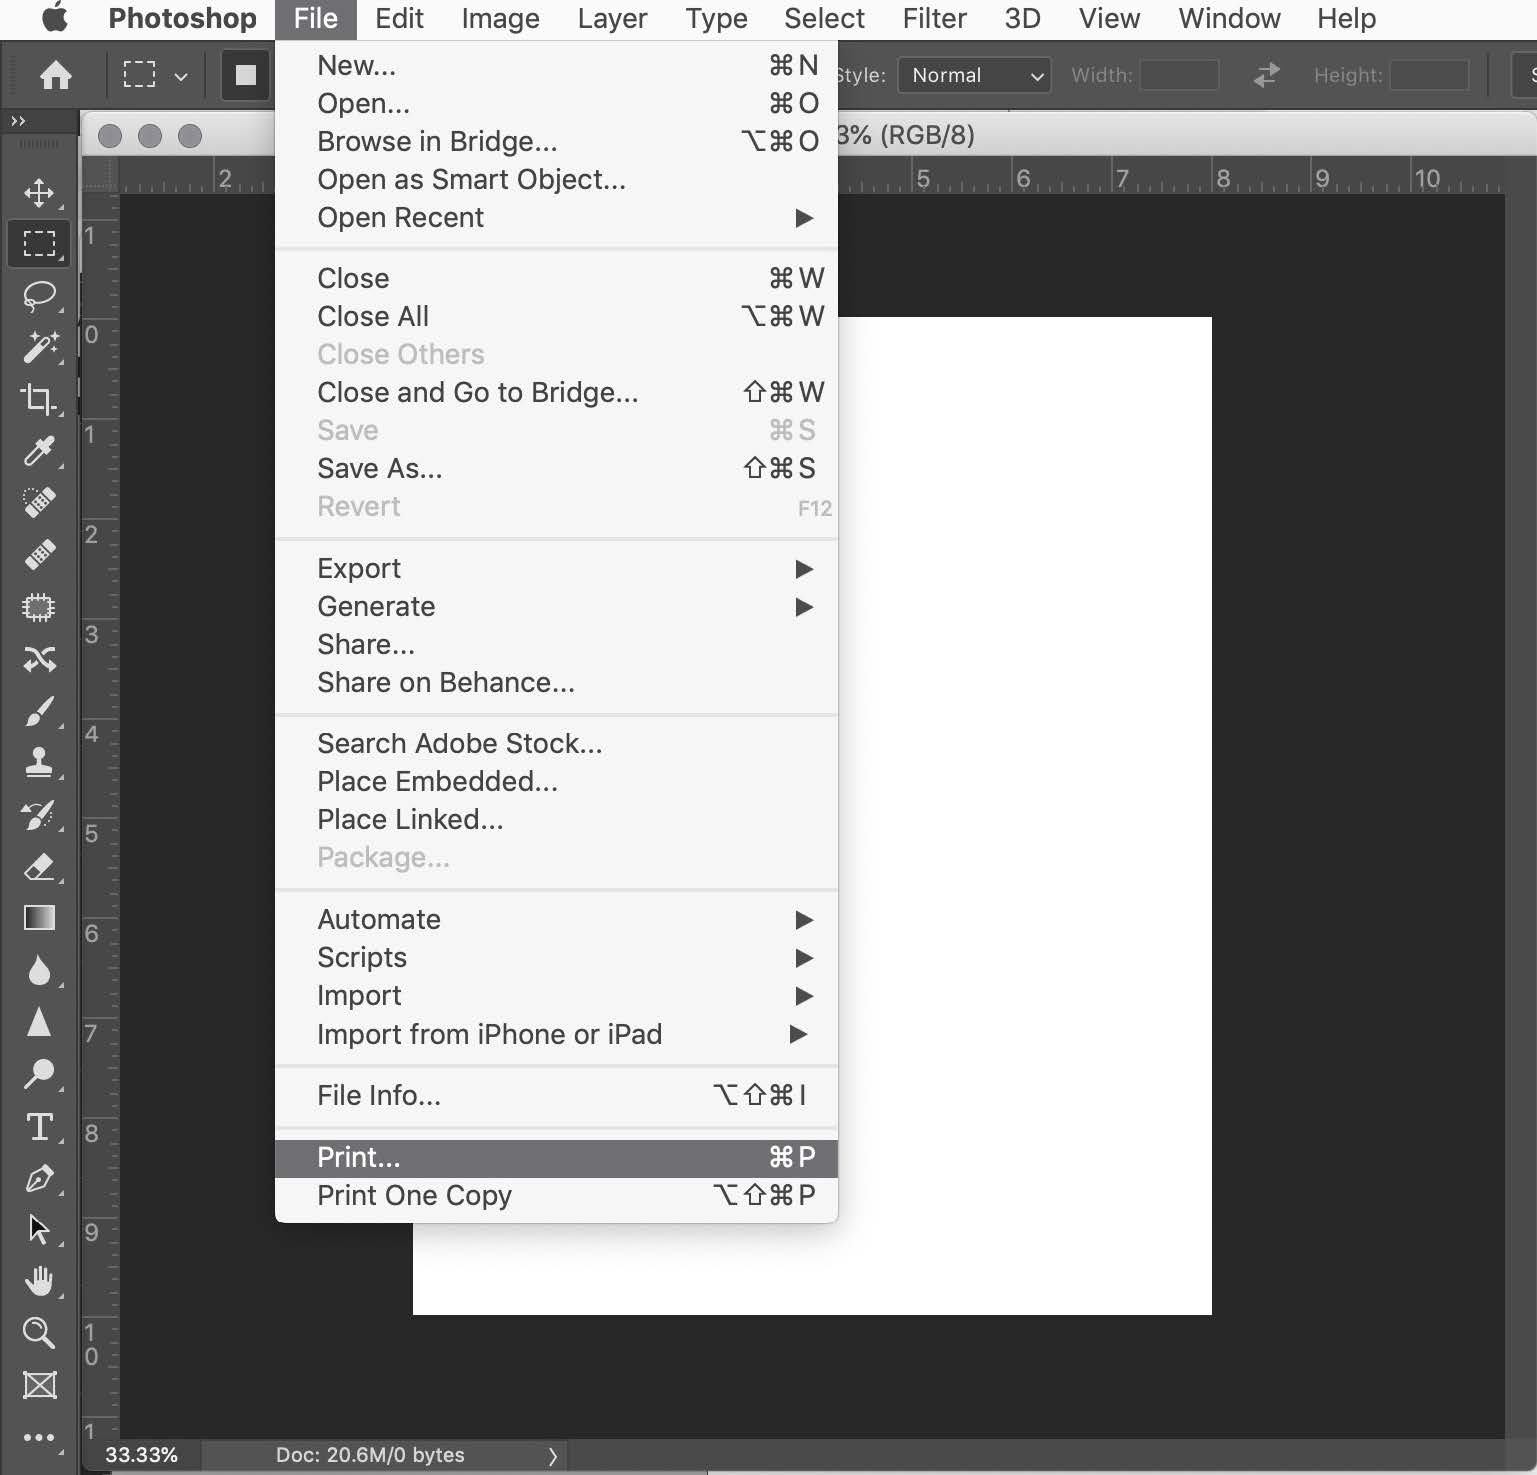The width and height of the screenshot is (1537, 1475).
Task: Expand the Automate submenu
Action: coord(556,920)
